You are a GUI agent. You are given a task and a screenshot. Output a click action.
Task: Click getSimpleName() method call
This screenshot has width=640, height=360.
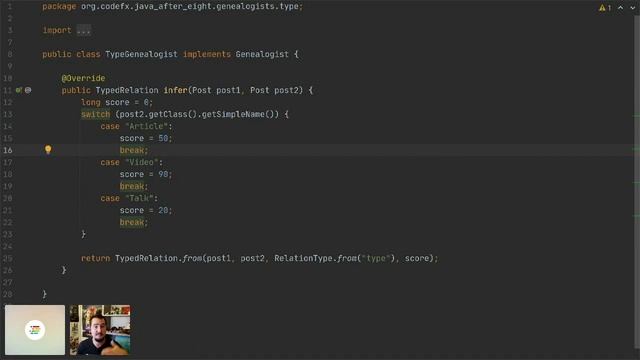coord(240,114)
